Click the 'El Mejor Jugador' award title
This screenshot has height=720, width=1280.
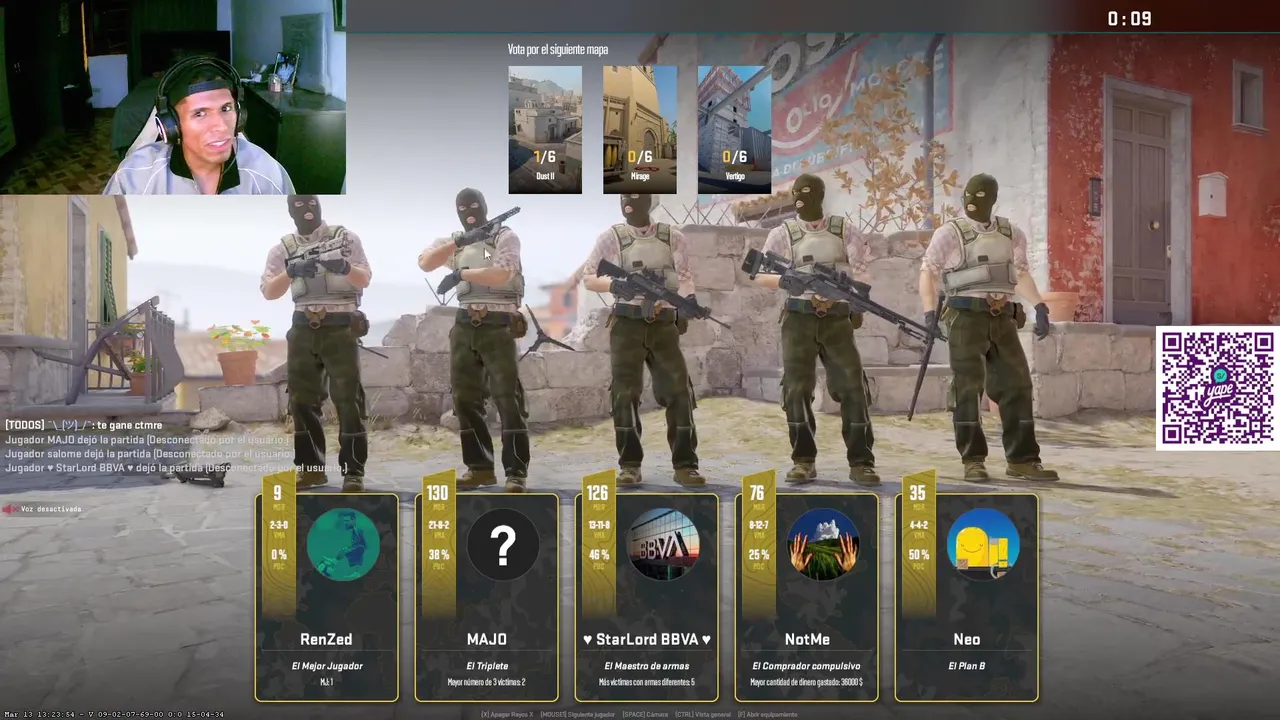[x=327, y=666]
